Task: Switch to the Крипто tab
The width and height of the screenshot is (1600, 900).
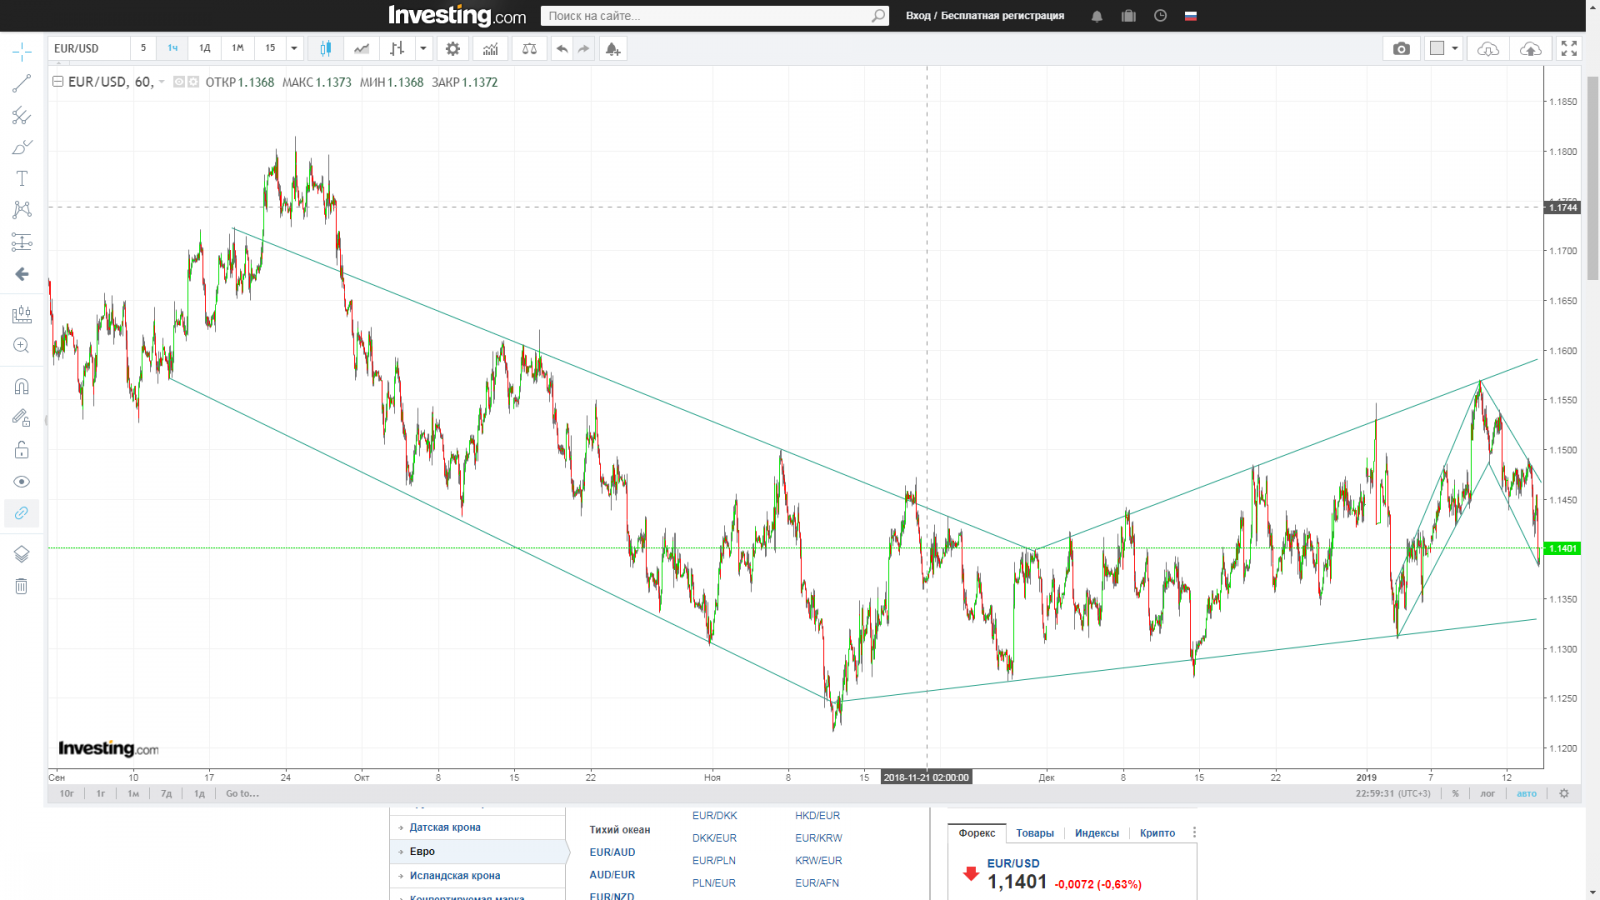Action: pos(1157,833)
